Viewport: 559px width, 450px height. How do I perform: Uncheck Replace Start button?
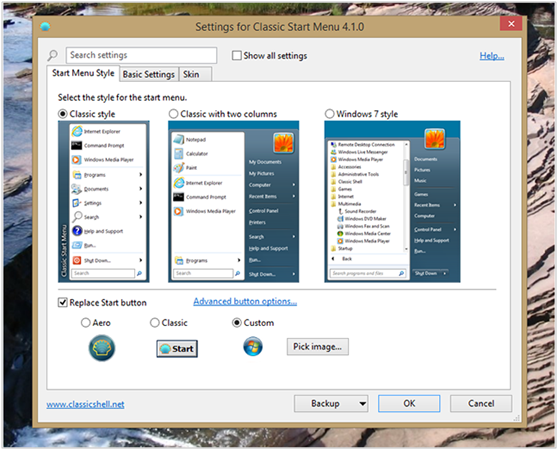click(63, 303)
